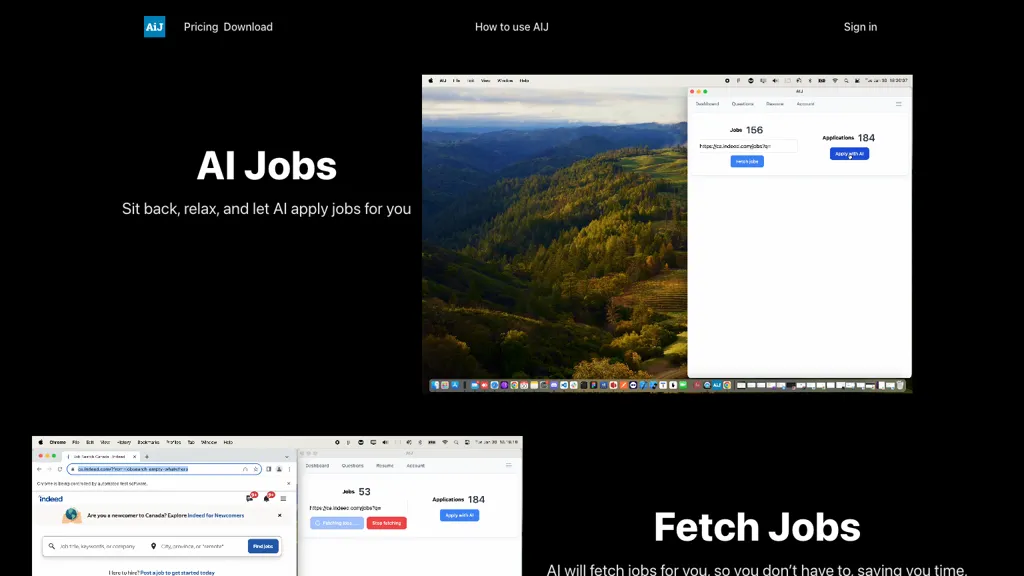Click the location pin in the city field
The width and height of the screenshot is (1024, 576).
tap(153, 546)
